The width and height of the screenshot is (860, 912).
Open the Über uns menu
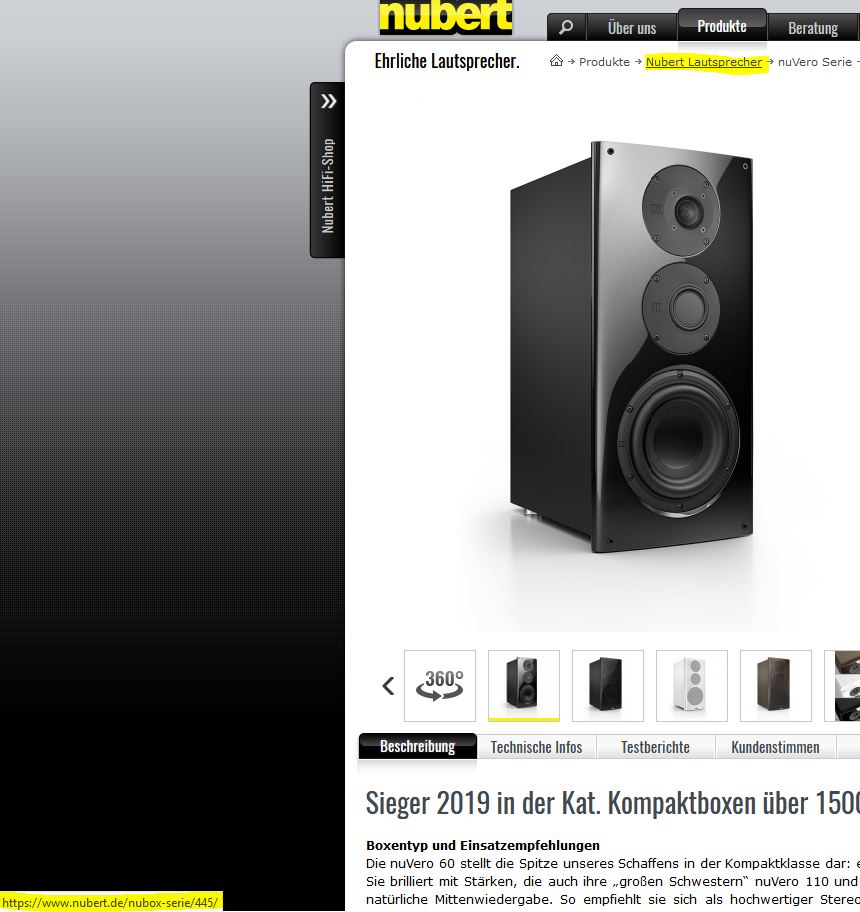coord(631,27)
